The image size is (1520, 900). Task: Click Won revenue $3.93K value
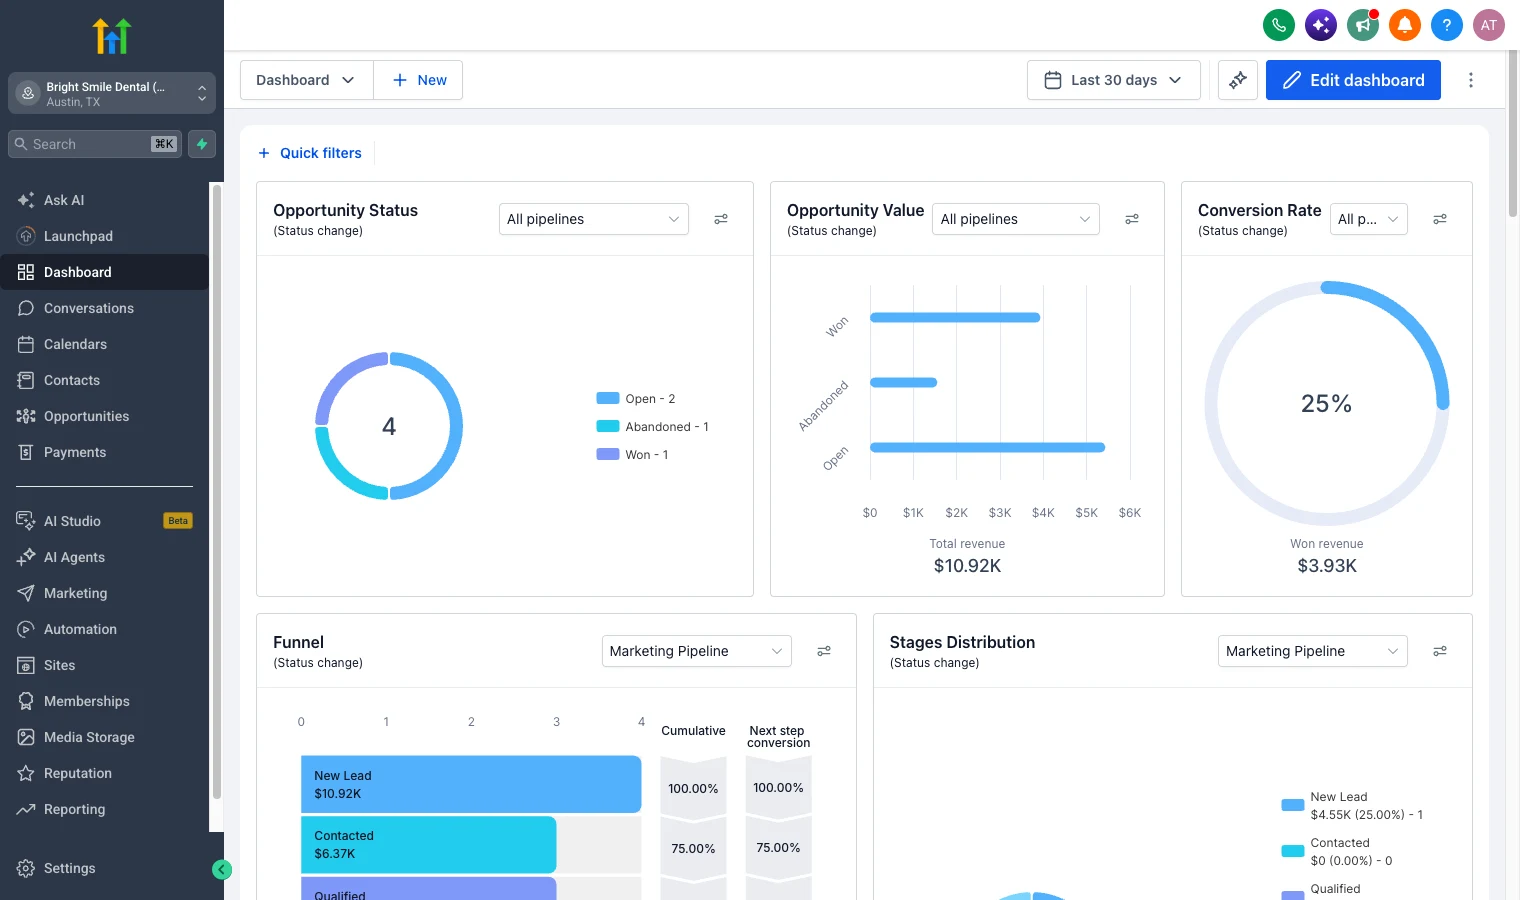(x=1327, y=566)
